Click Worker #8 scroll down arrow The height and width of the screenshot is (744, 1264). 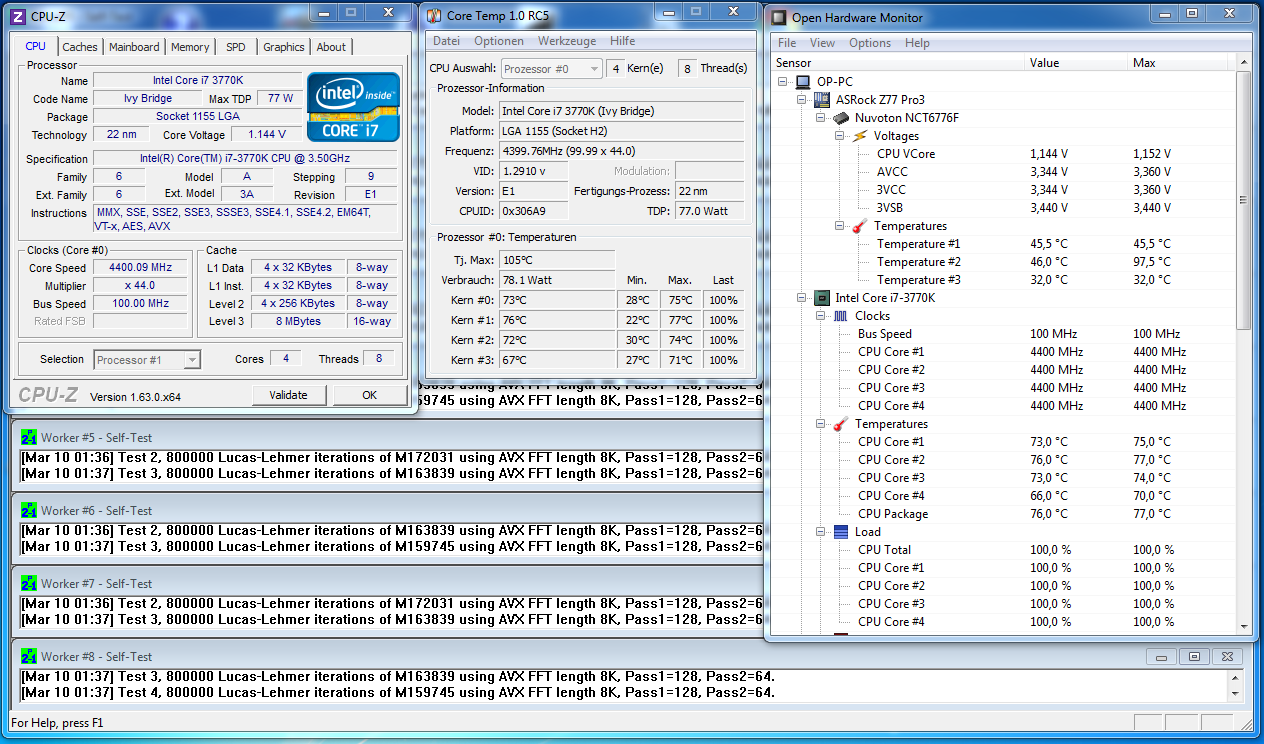click(x=1236, y=693)
